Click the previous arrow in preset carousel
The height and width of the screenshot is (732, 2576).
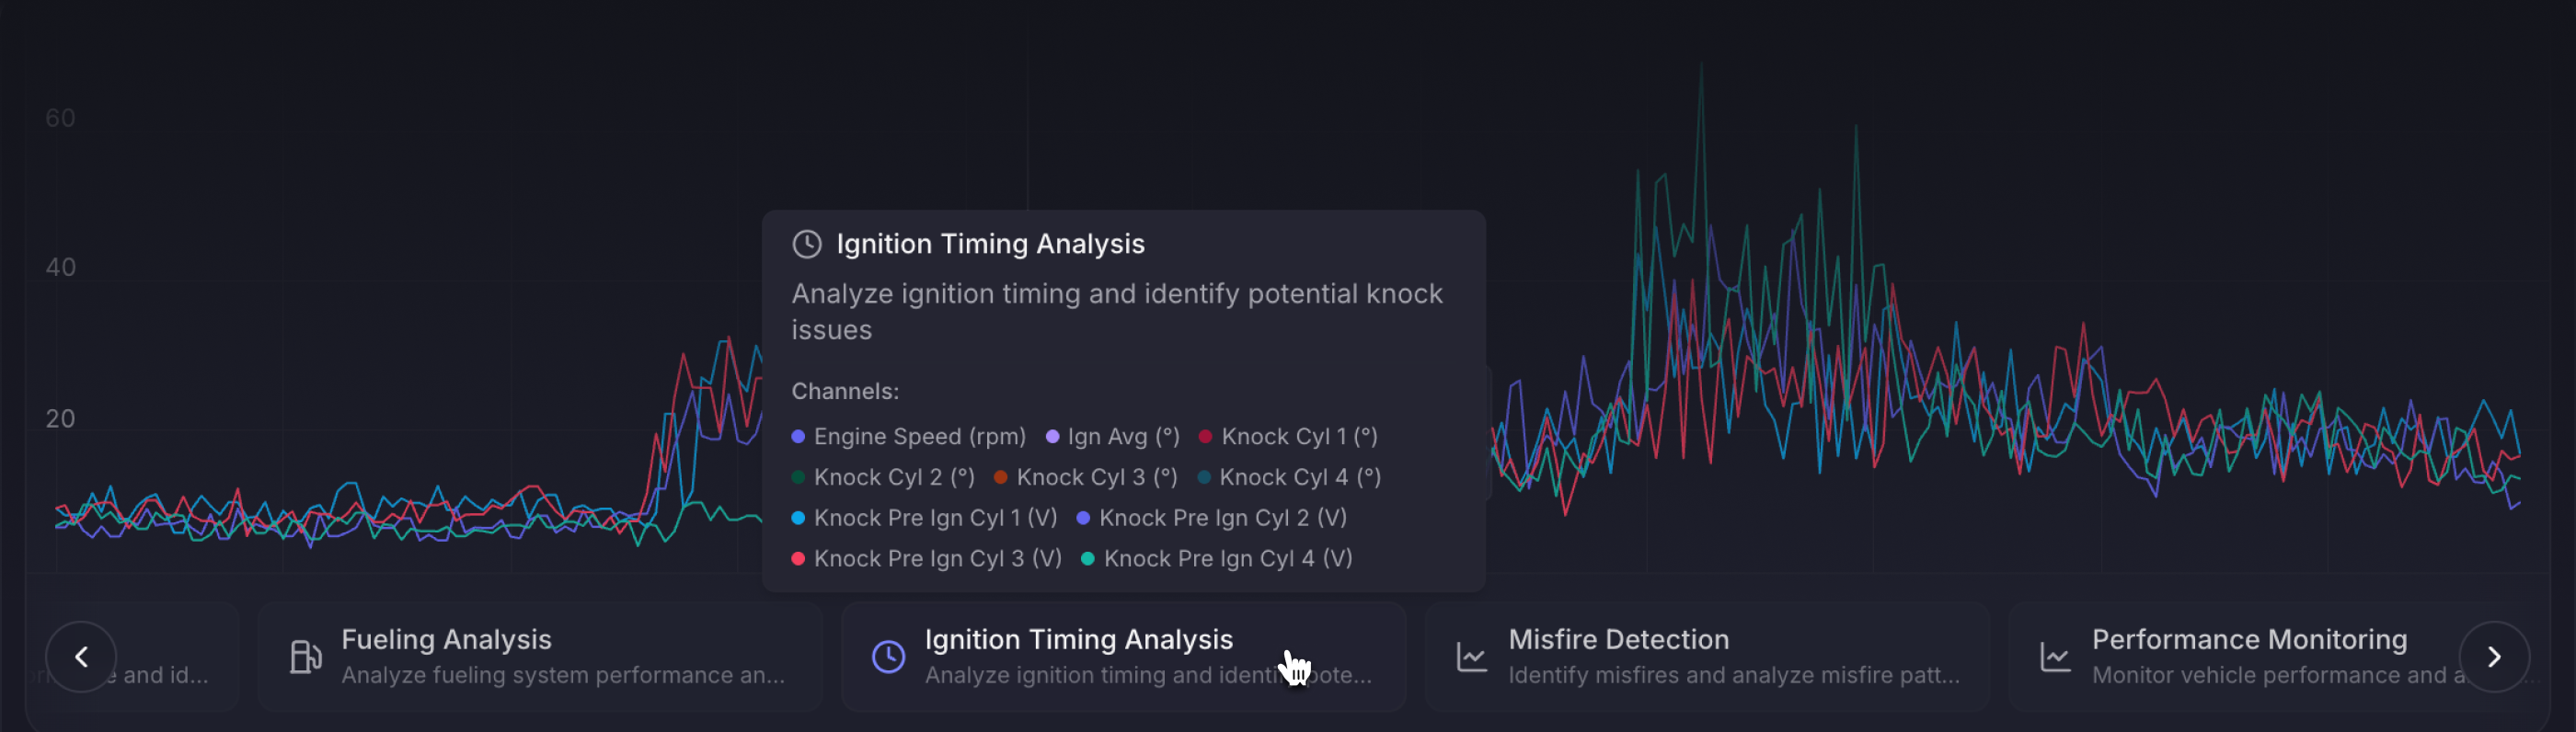coord(81,657)
